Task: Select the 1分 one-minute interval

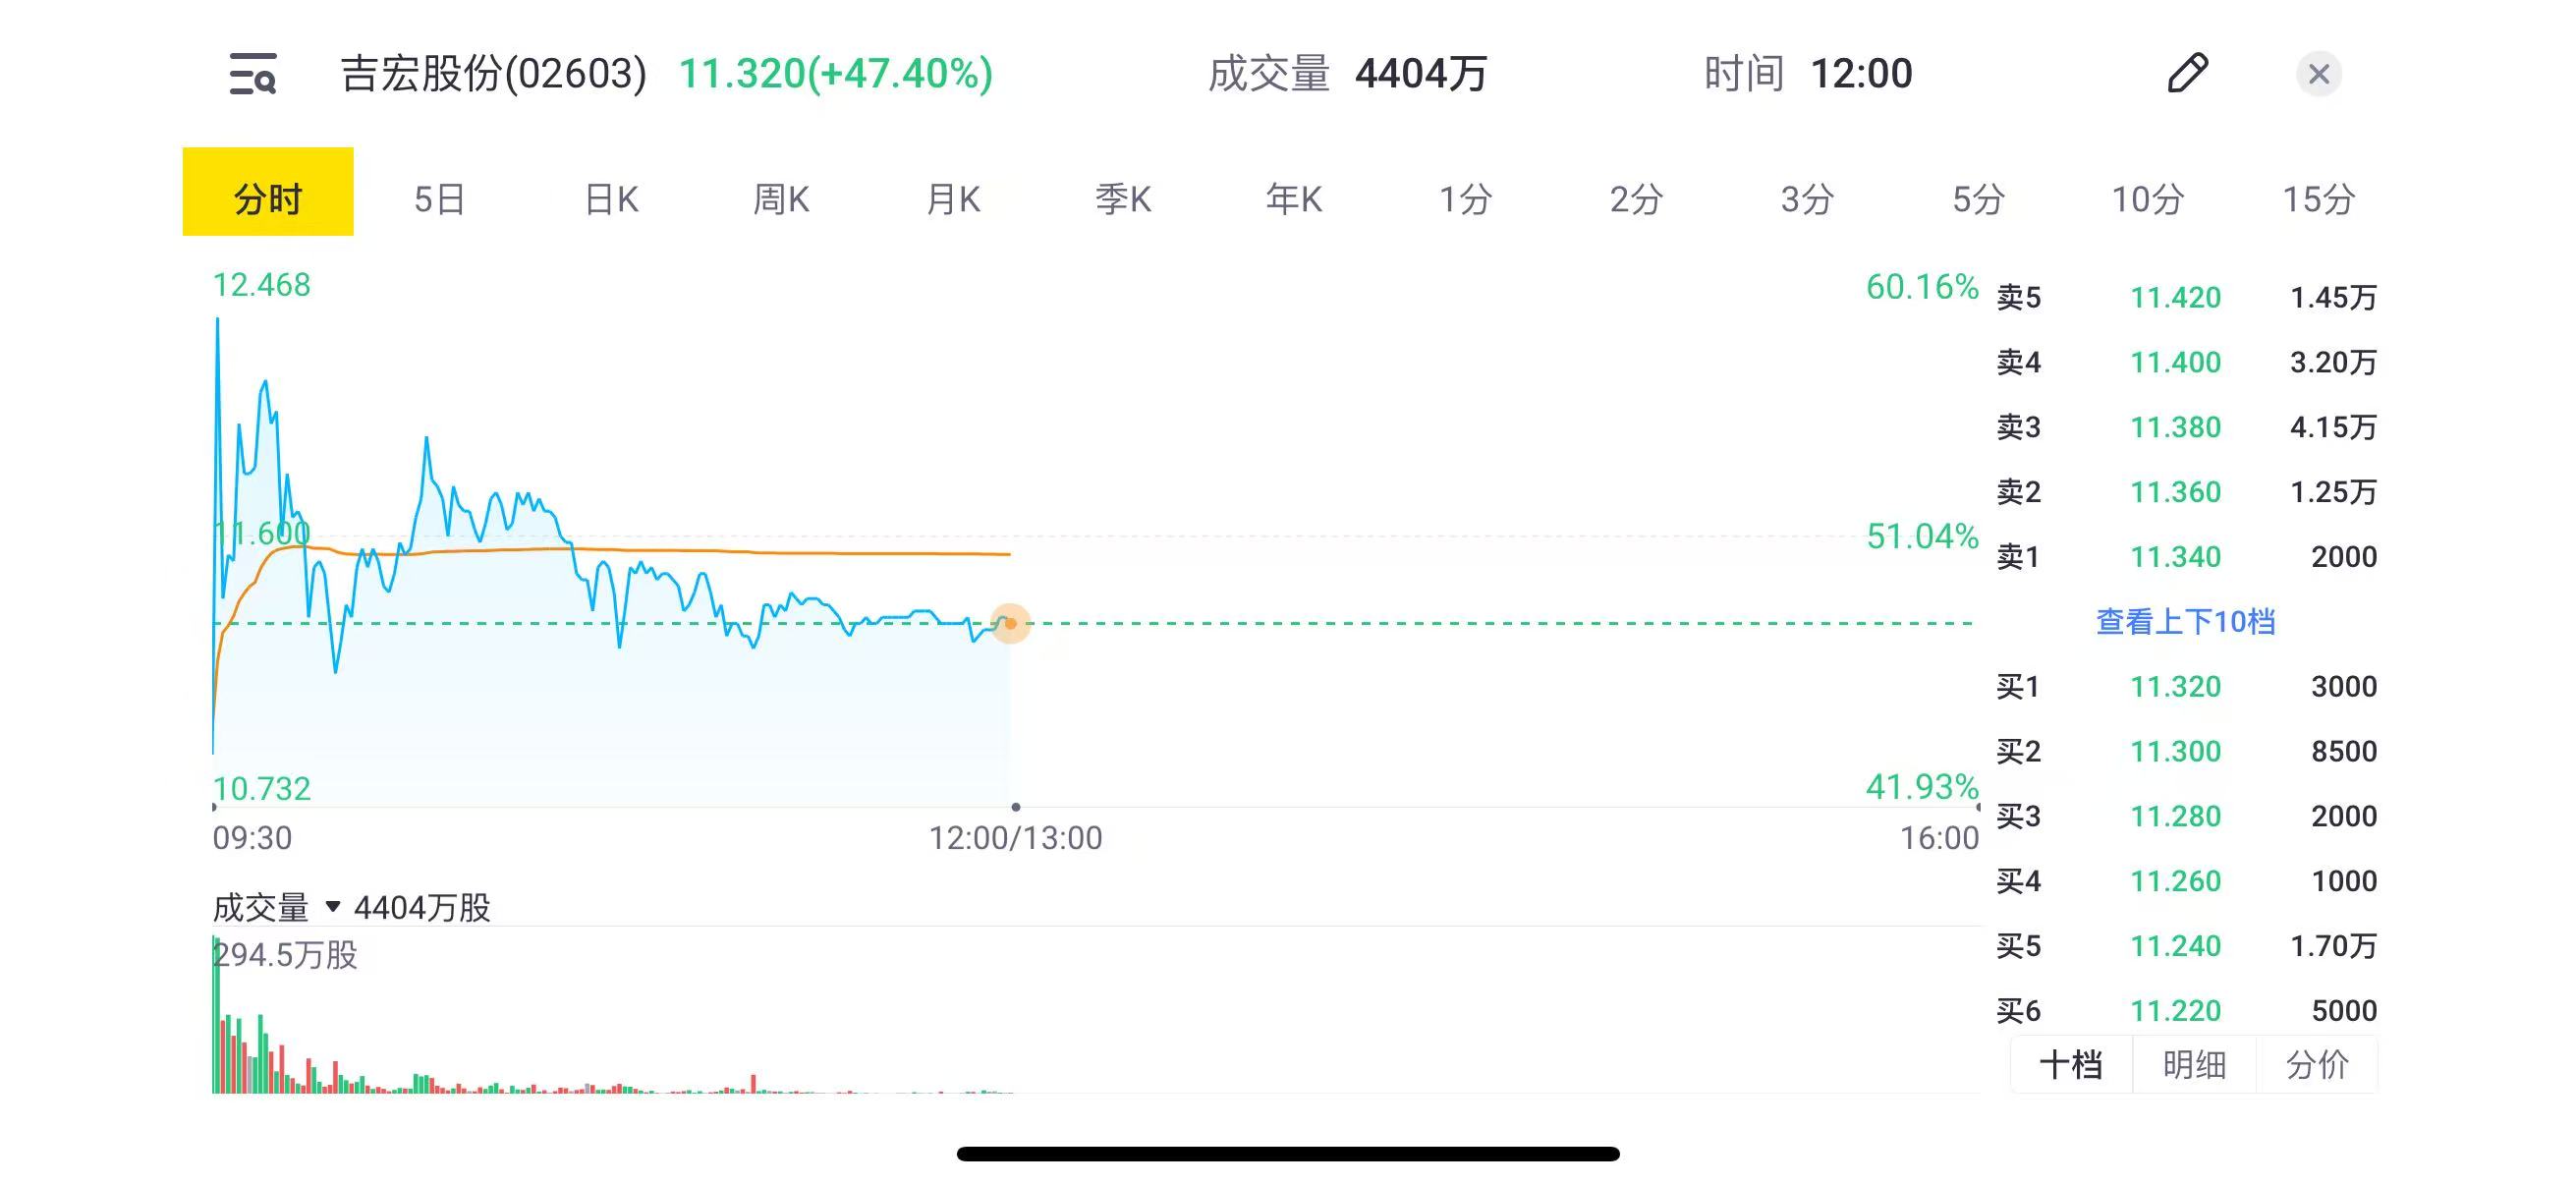Action: [1465, 199]
